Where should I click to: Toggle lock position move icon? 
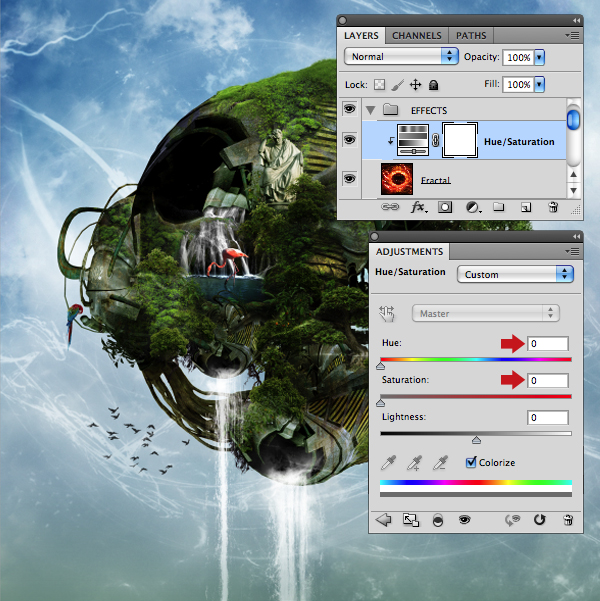(x=415, y=85)
